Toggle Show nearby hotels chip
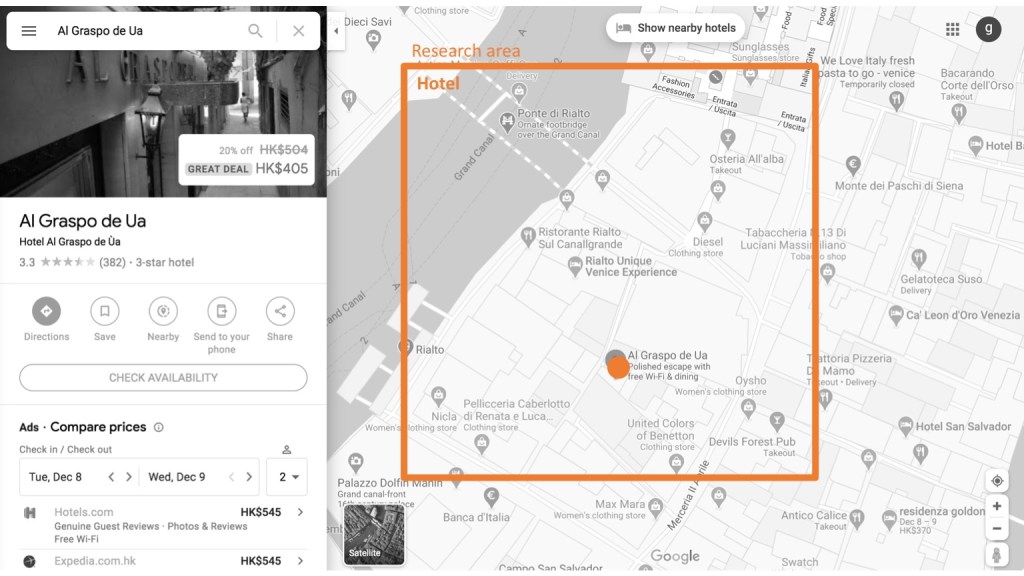The image size is (1024, 576). pos(675,28)
